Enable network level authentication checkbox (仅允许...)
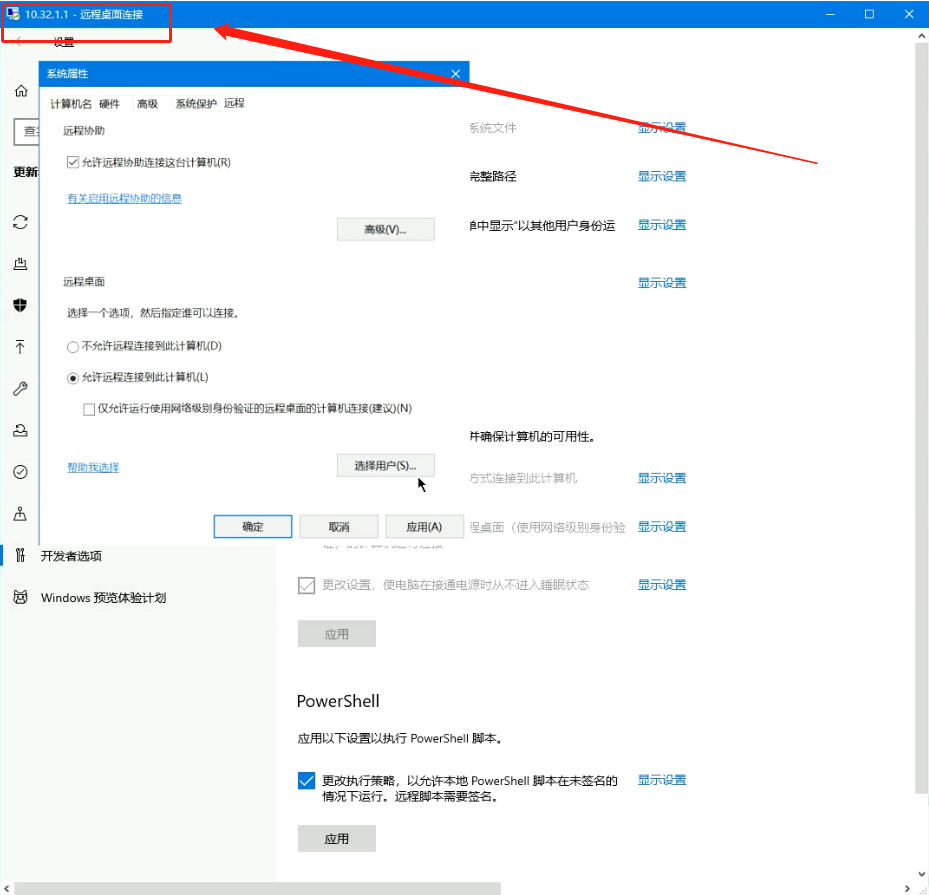The image size is (929, 895). click(91, 408)
